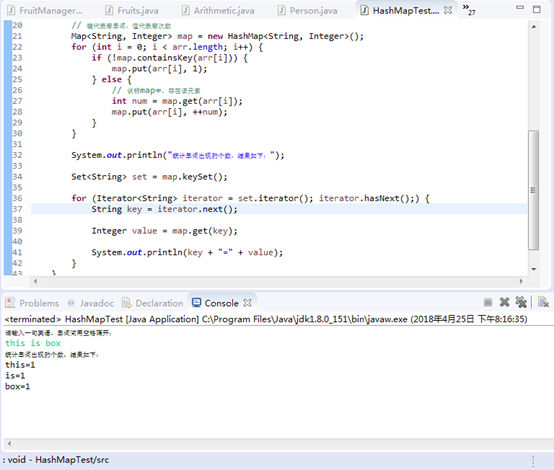
Task: Place cursor on 'Map<String, Integer> map' declaration line
Action: click(x=217, y=36)
